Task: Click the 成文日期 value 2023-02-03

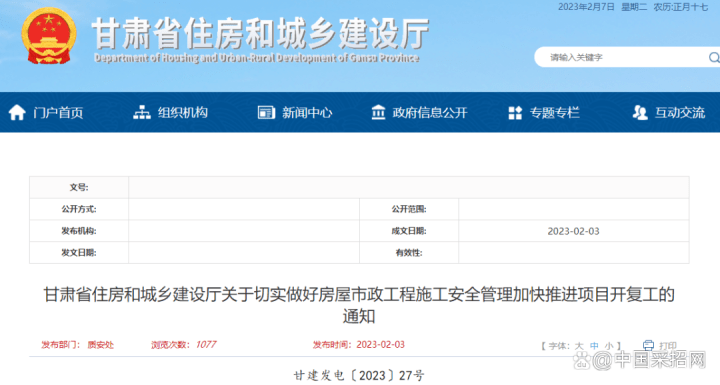Action: (574, 231)
